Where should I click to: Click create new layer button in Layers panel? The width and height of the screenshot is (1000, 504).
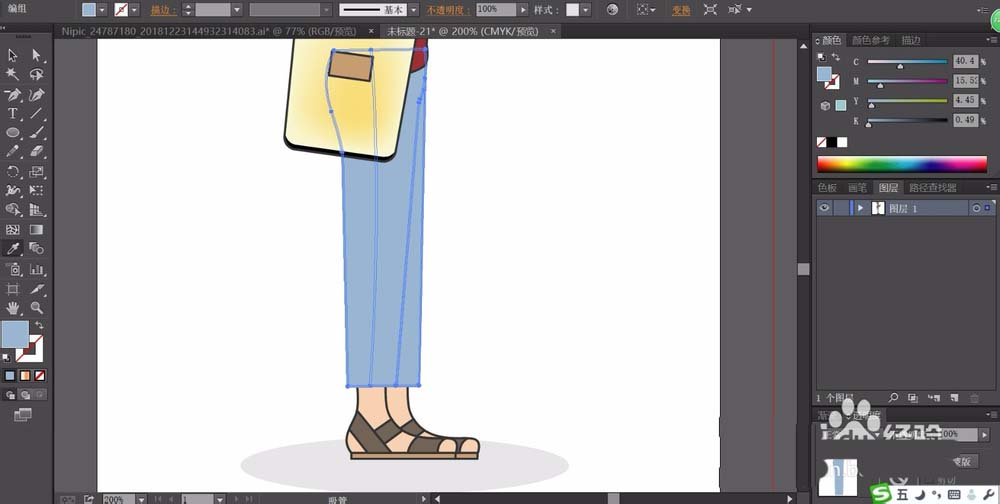coord(954,397)
